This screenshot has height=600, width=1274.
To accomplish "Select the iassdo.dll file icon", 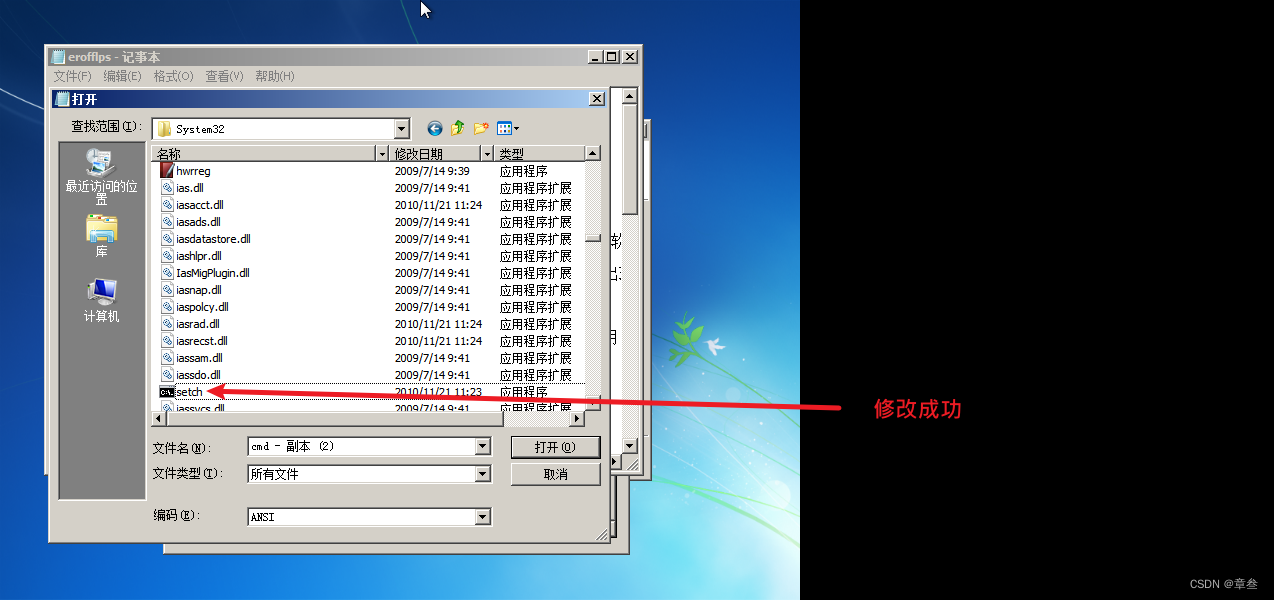I will 167,375.
